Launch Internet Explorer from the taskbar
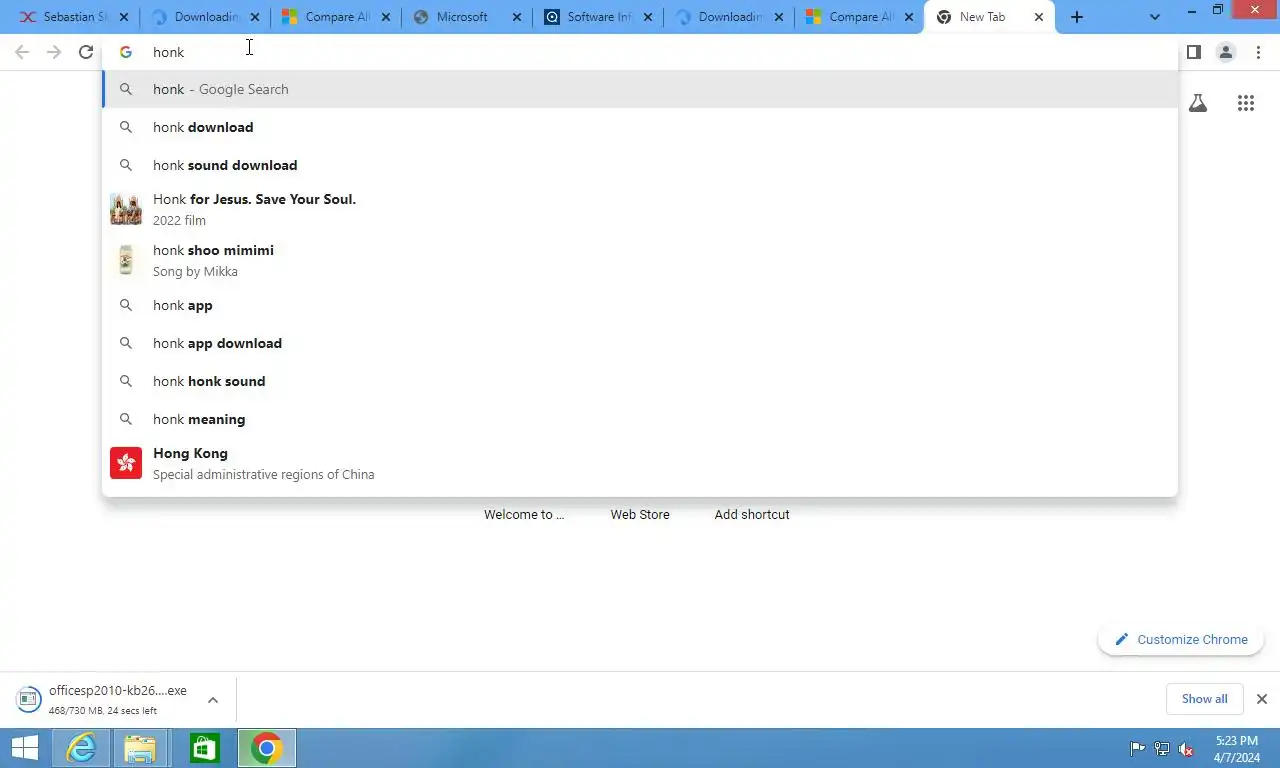The width and height of the screenshot is (1280, 768). point(81,748)
